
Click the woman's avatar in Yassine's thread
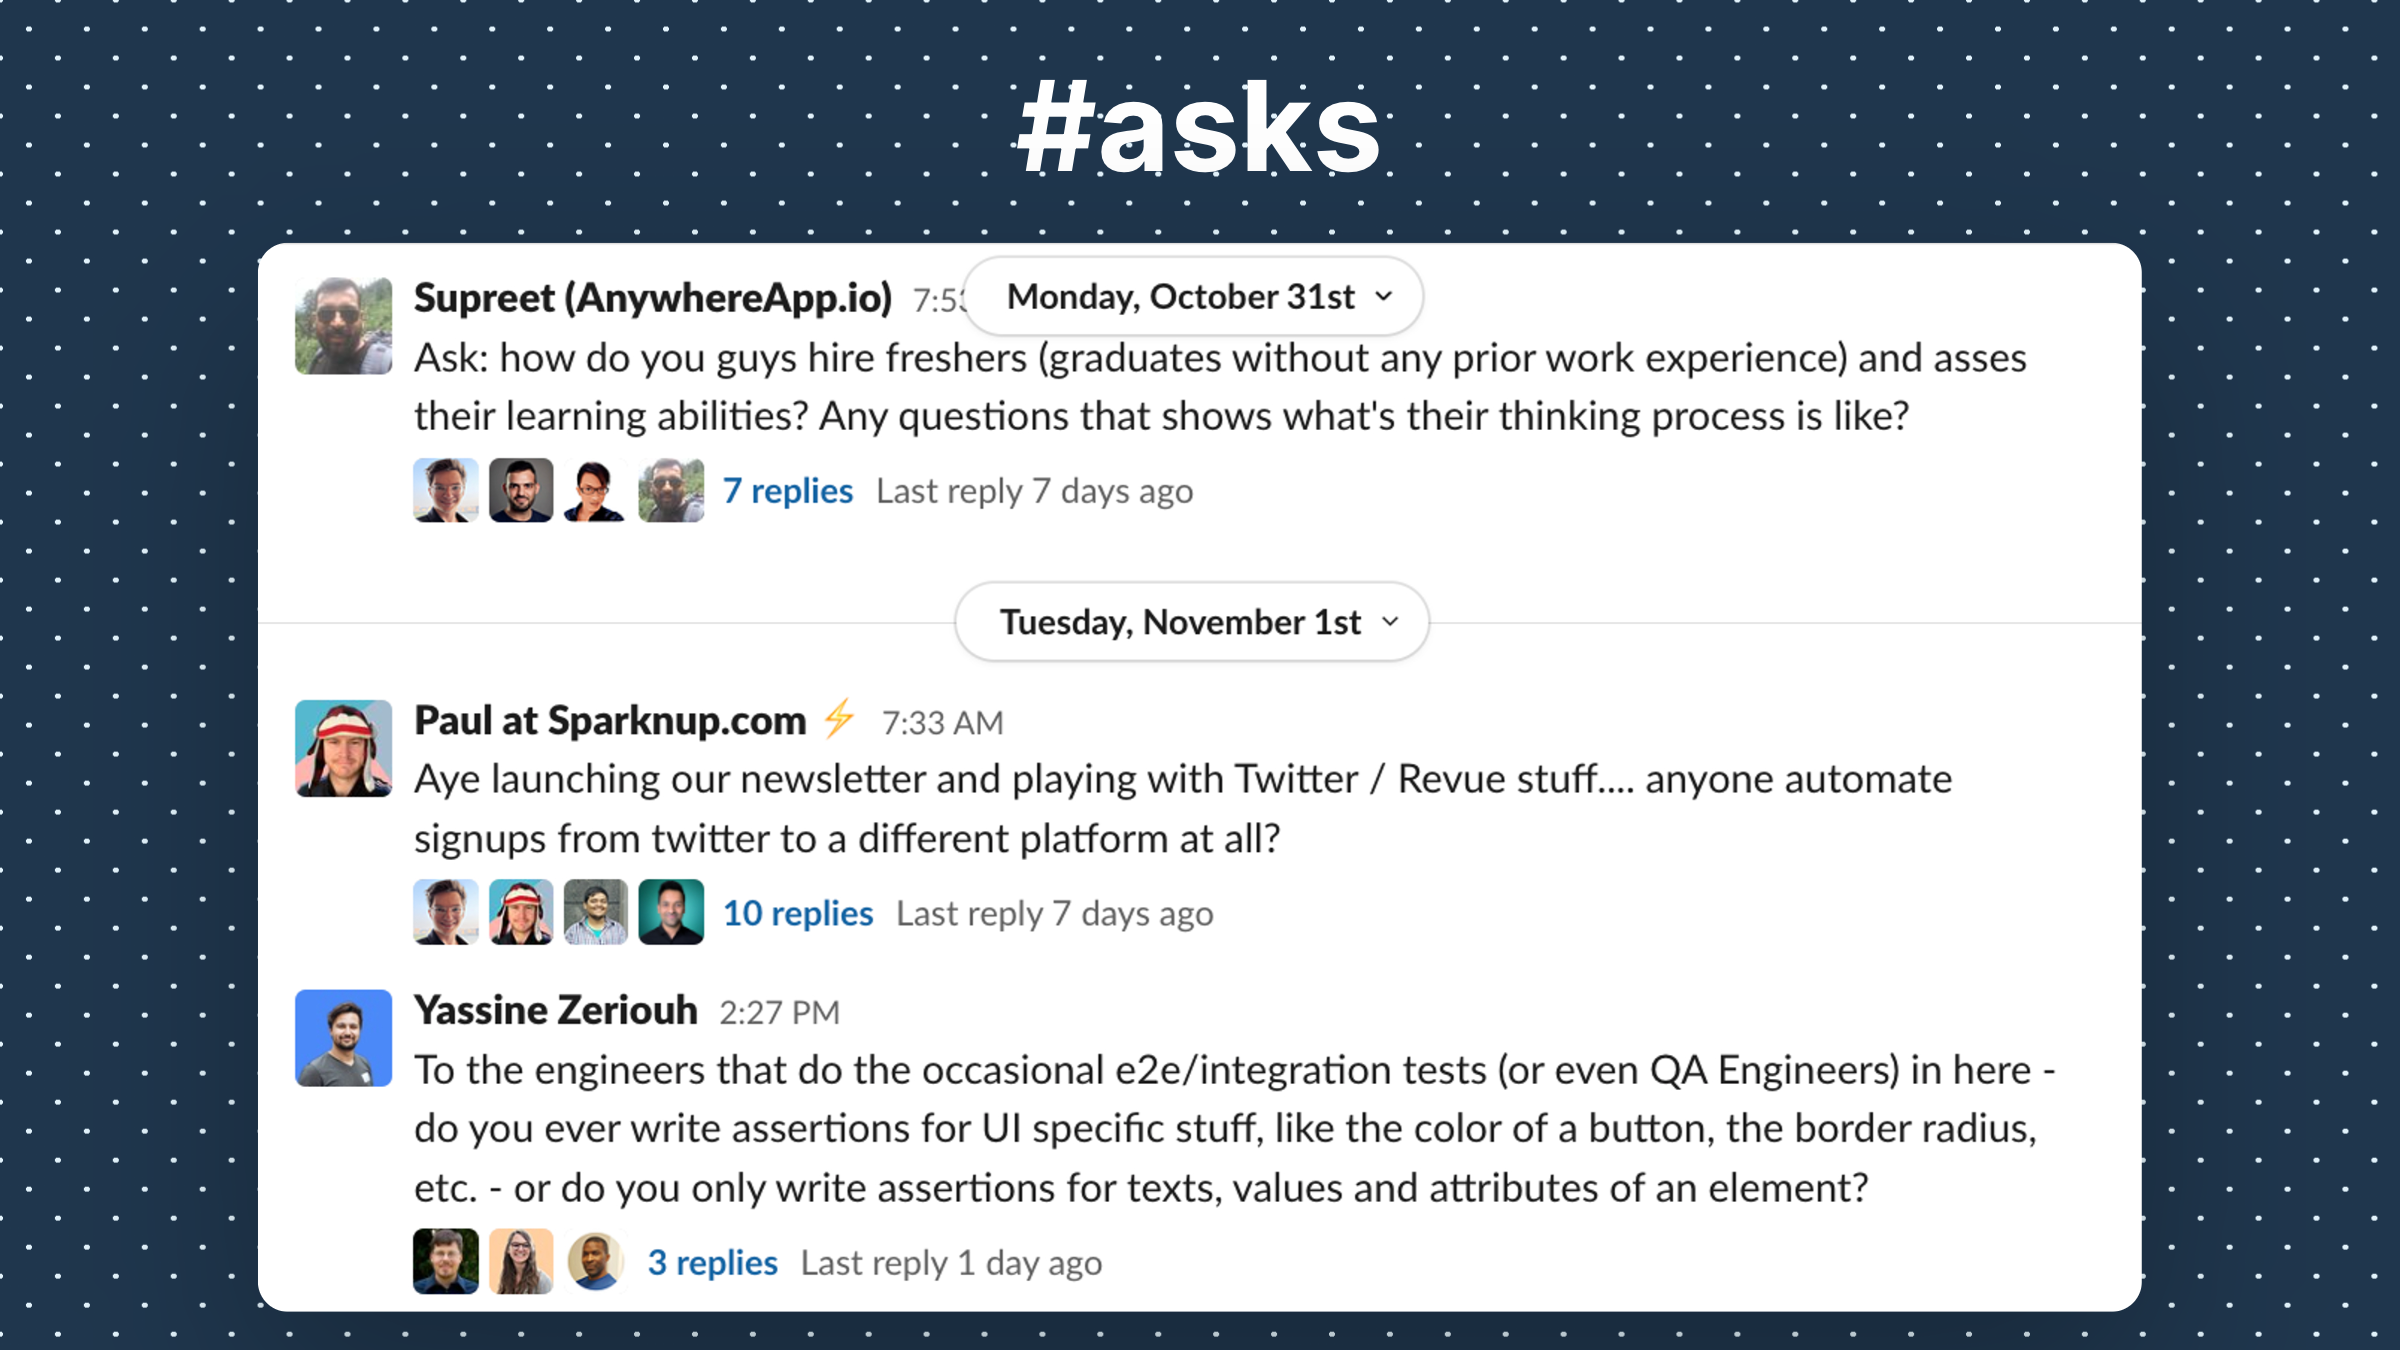pyautogui.click(x=521, y=1262)
